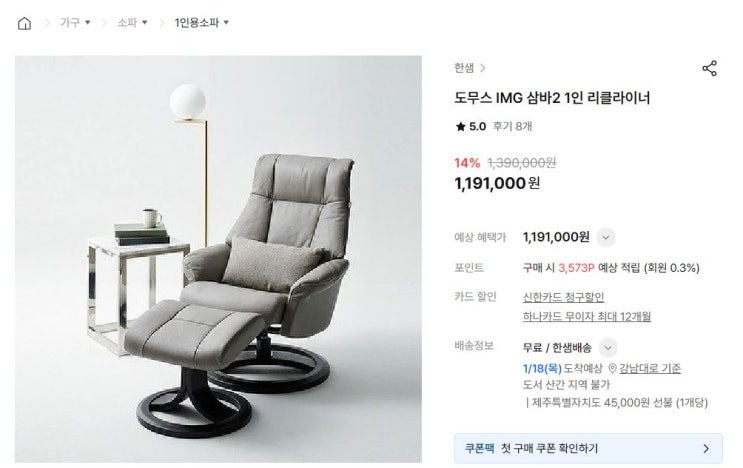Change delivery address 강남대로 기준
Image resolution: width=743 pixels, height=468 pixels.
point(650,369)
